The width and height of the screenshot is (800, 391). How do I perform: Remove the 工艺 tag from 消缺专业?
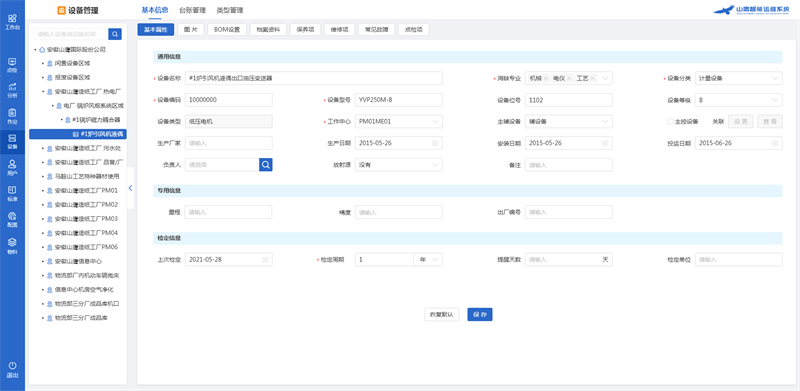[x=592, y=78]
